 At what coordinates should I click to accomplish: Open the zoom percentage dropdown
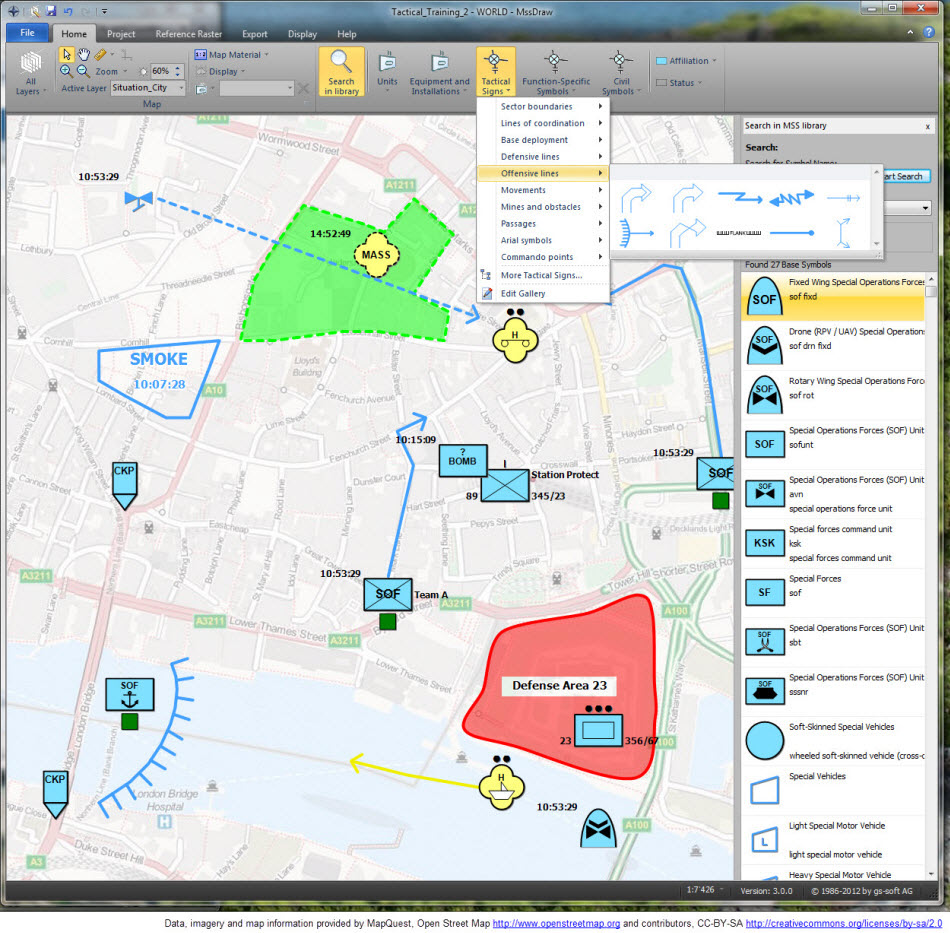point(124,71)
